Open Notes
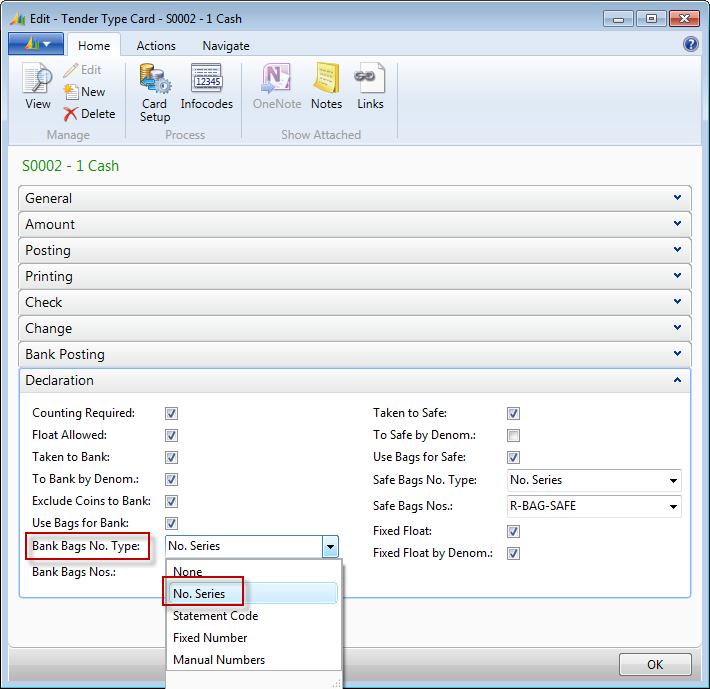 click(x=326, y=86)
